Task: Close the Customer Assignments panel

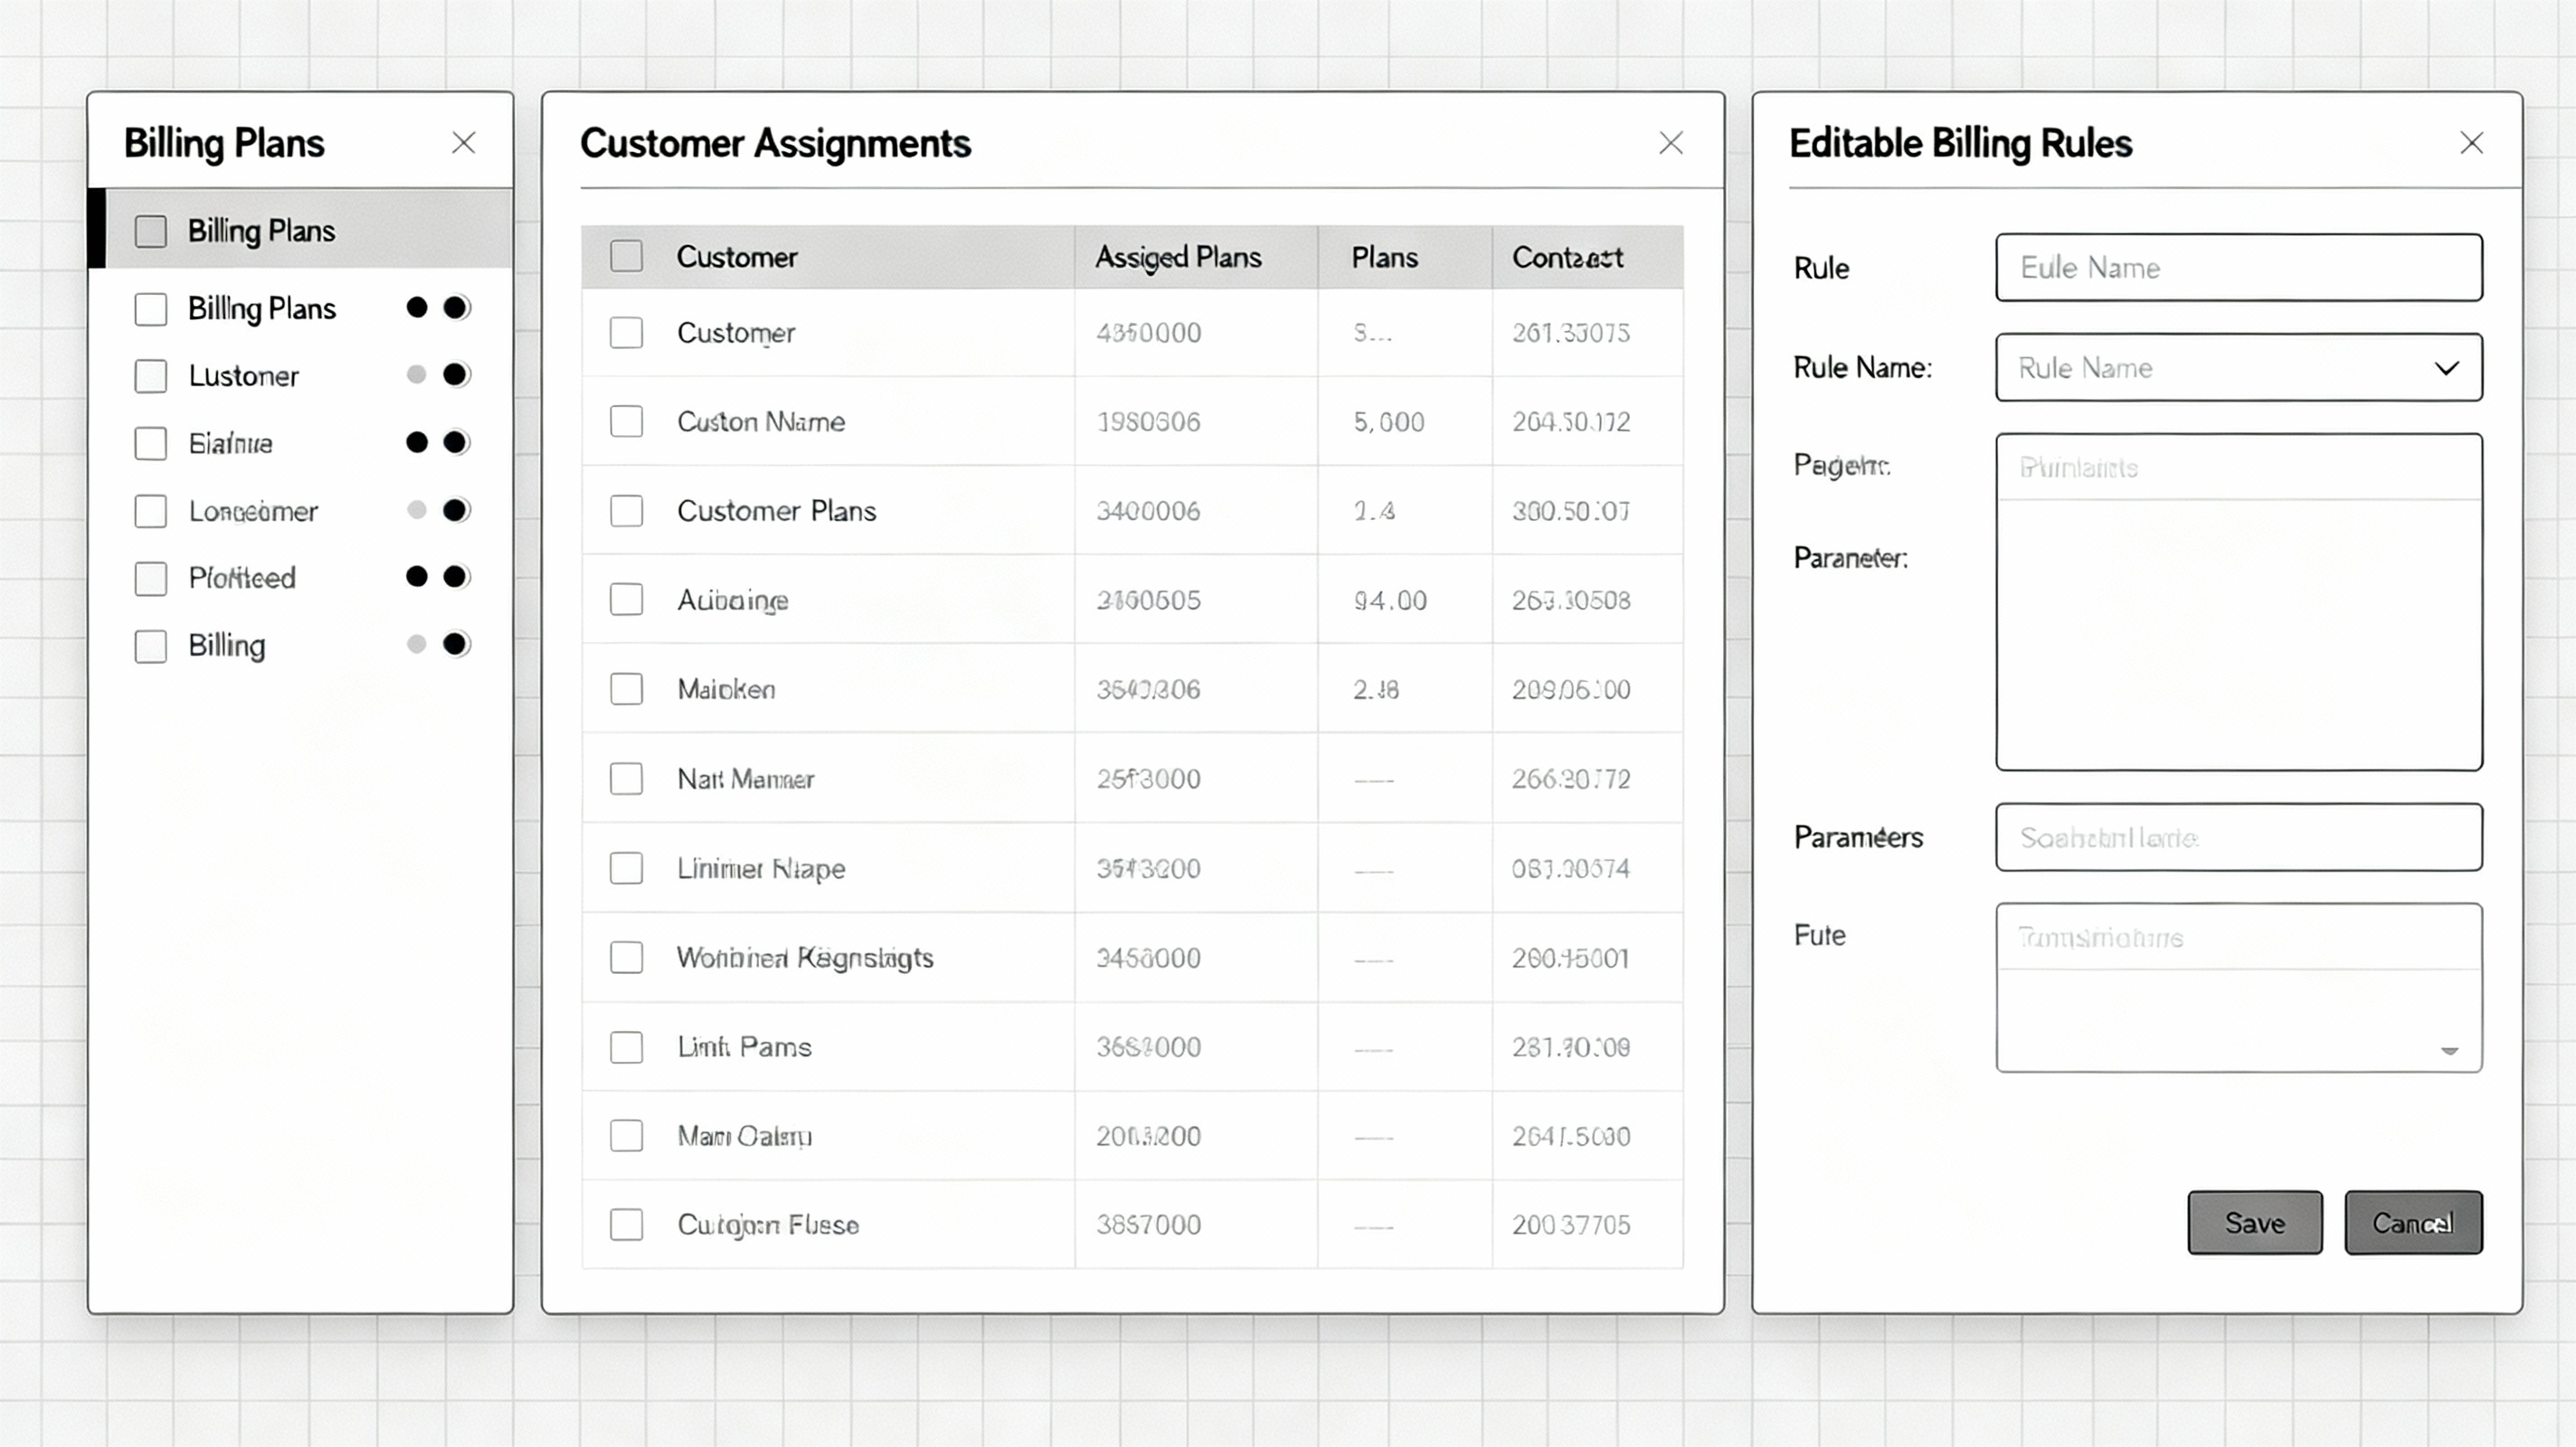Action: point(1670,143)
